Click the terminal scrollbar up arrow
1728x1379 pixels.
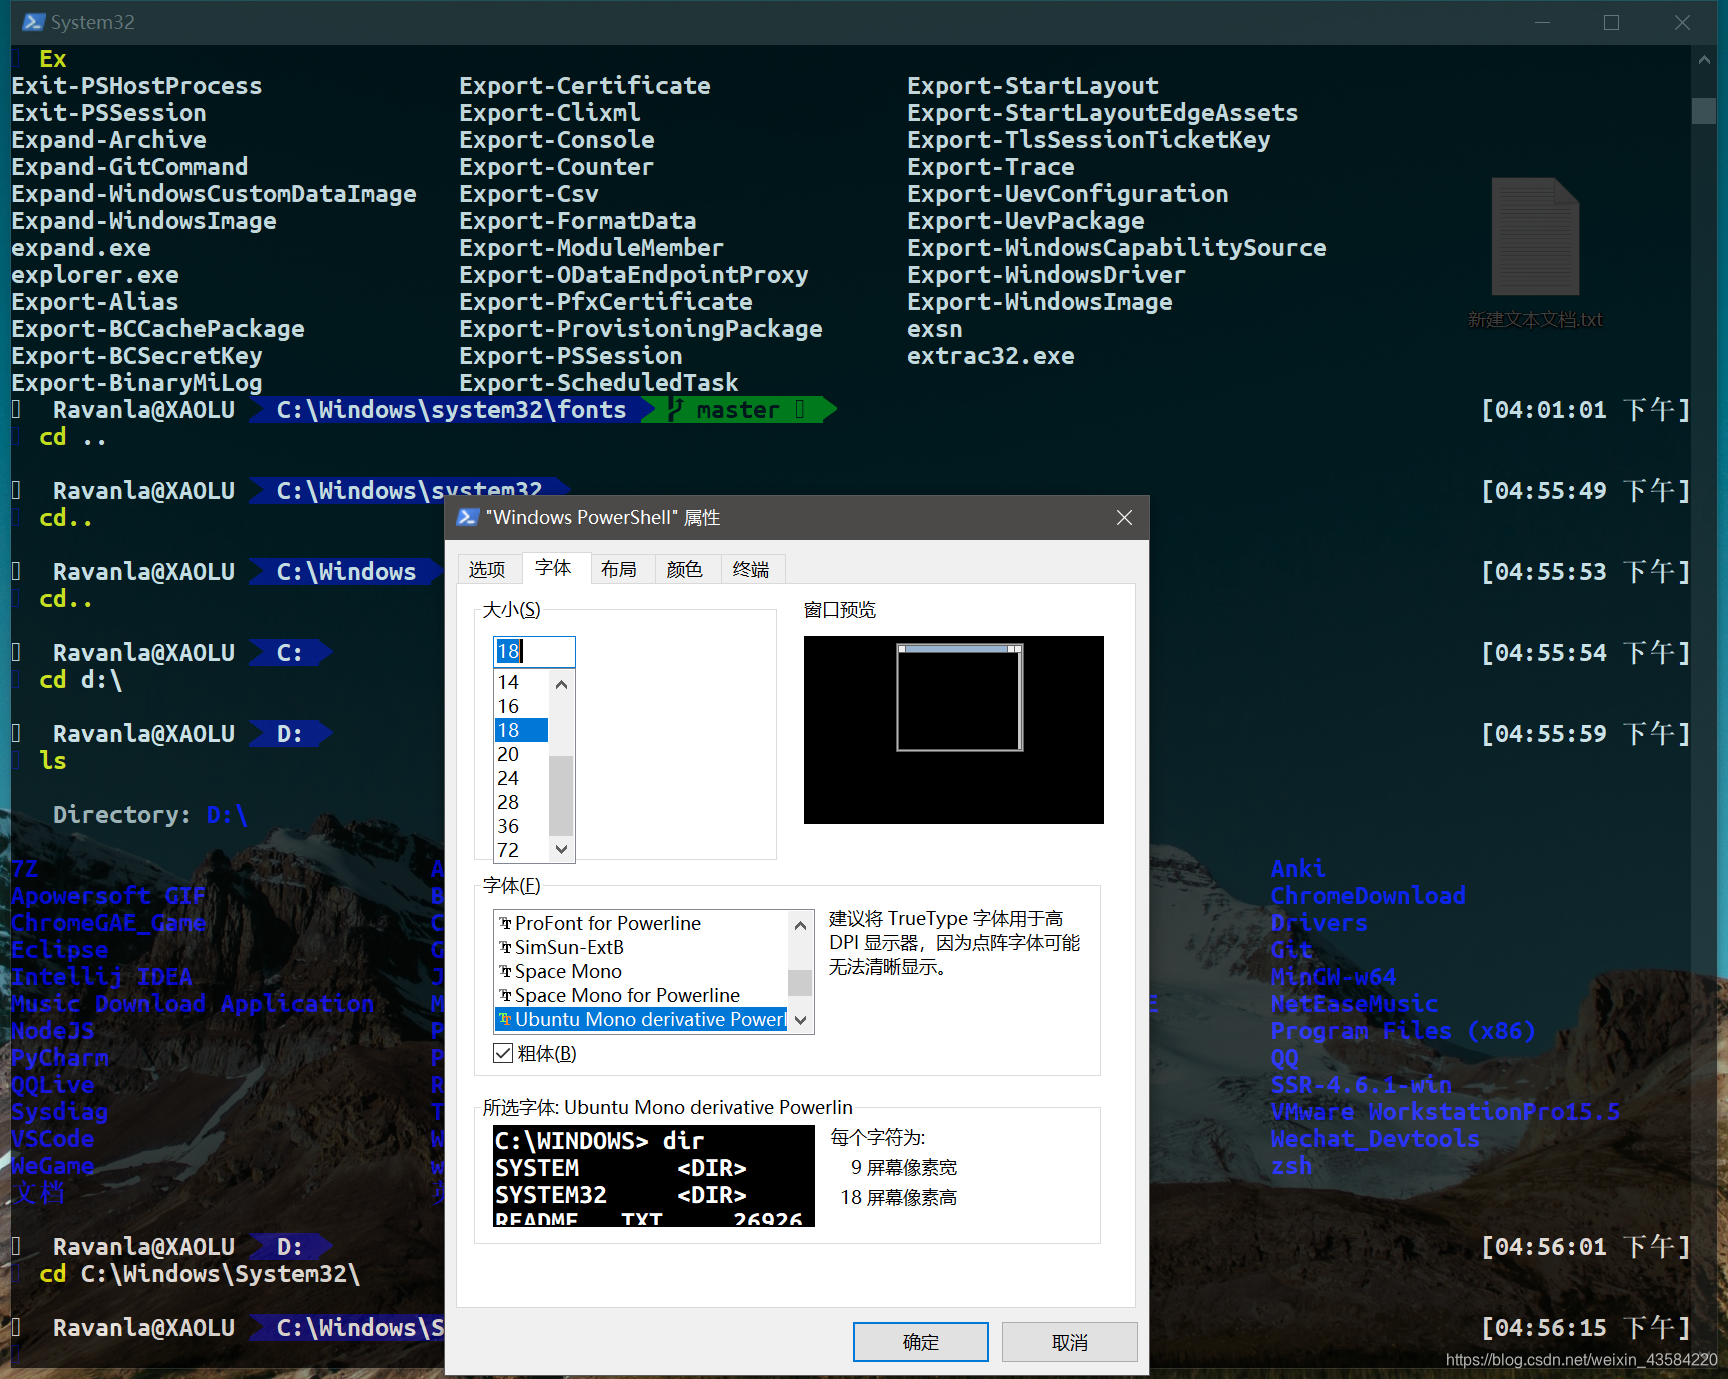click(1704, 60)
